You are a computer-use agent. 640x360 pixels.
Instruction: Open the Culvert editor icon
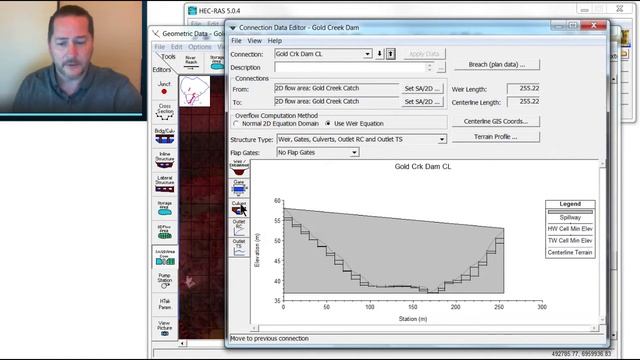pyautogui.click(x=239, y=208)
